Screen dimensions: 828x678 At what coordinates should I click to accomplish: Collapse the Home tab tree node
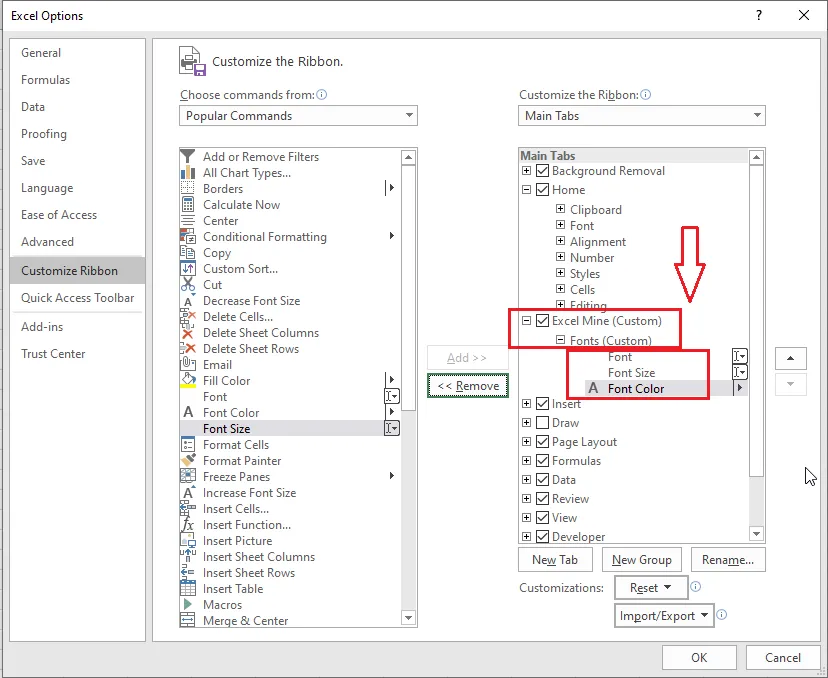526,190
